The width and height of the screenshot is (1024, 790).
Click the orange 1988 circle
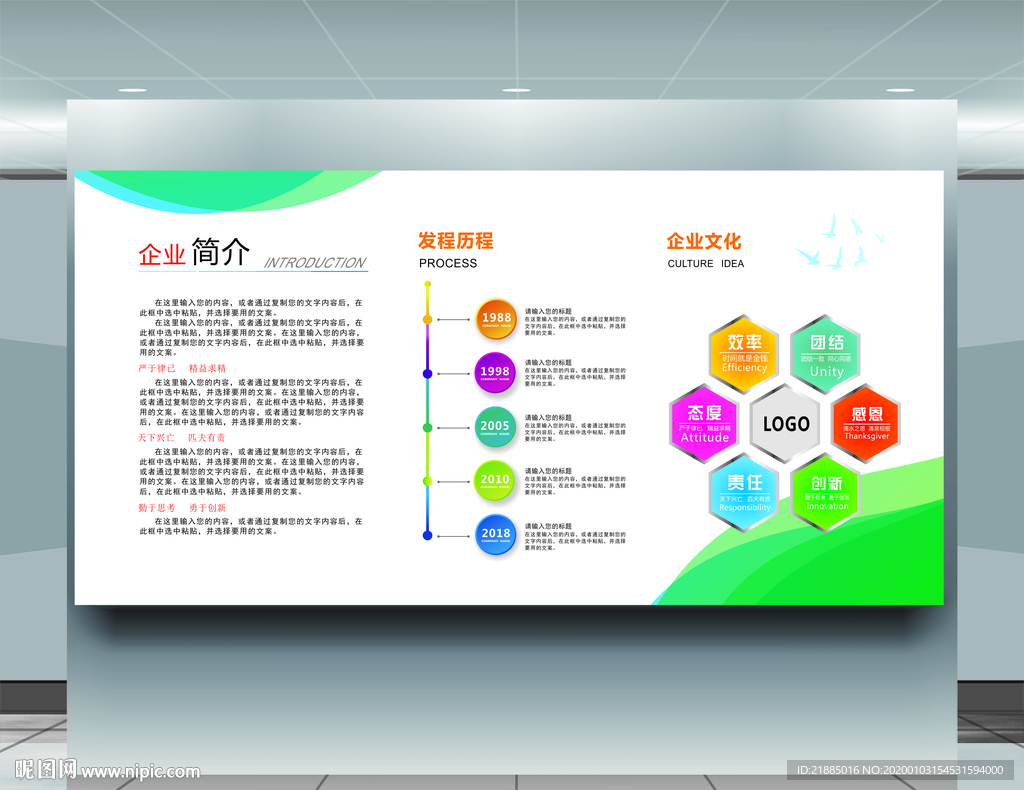point(496,319)
